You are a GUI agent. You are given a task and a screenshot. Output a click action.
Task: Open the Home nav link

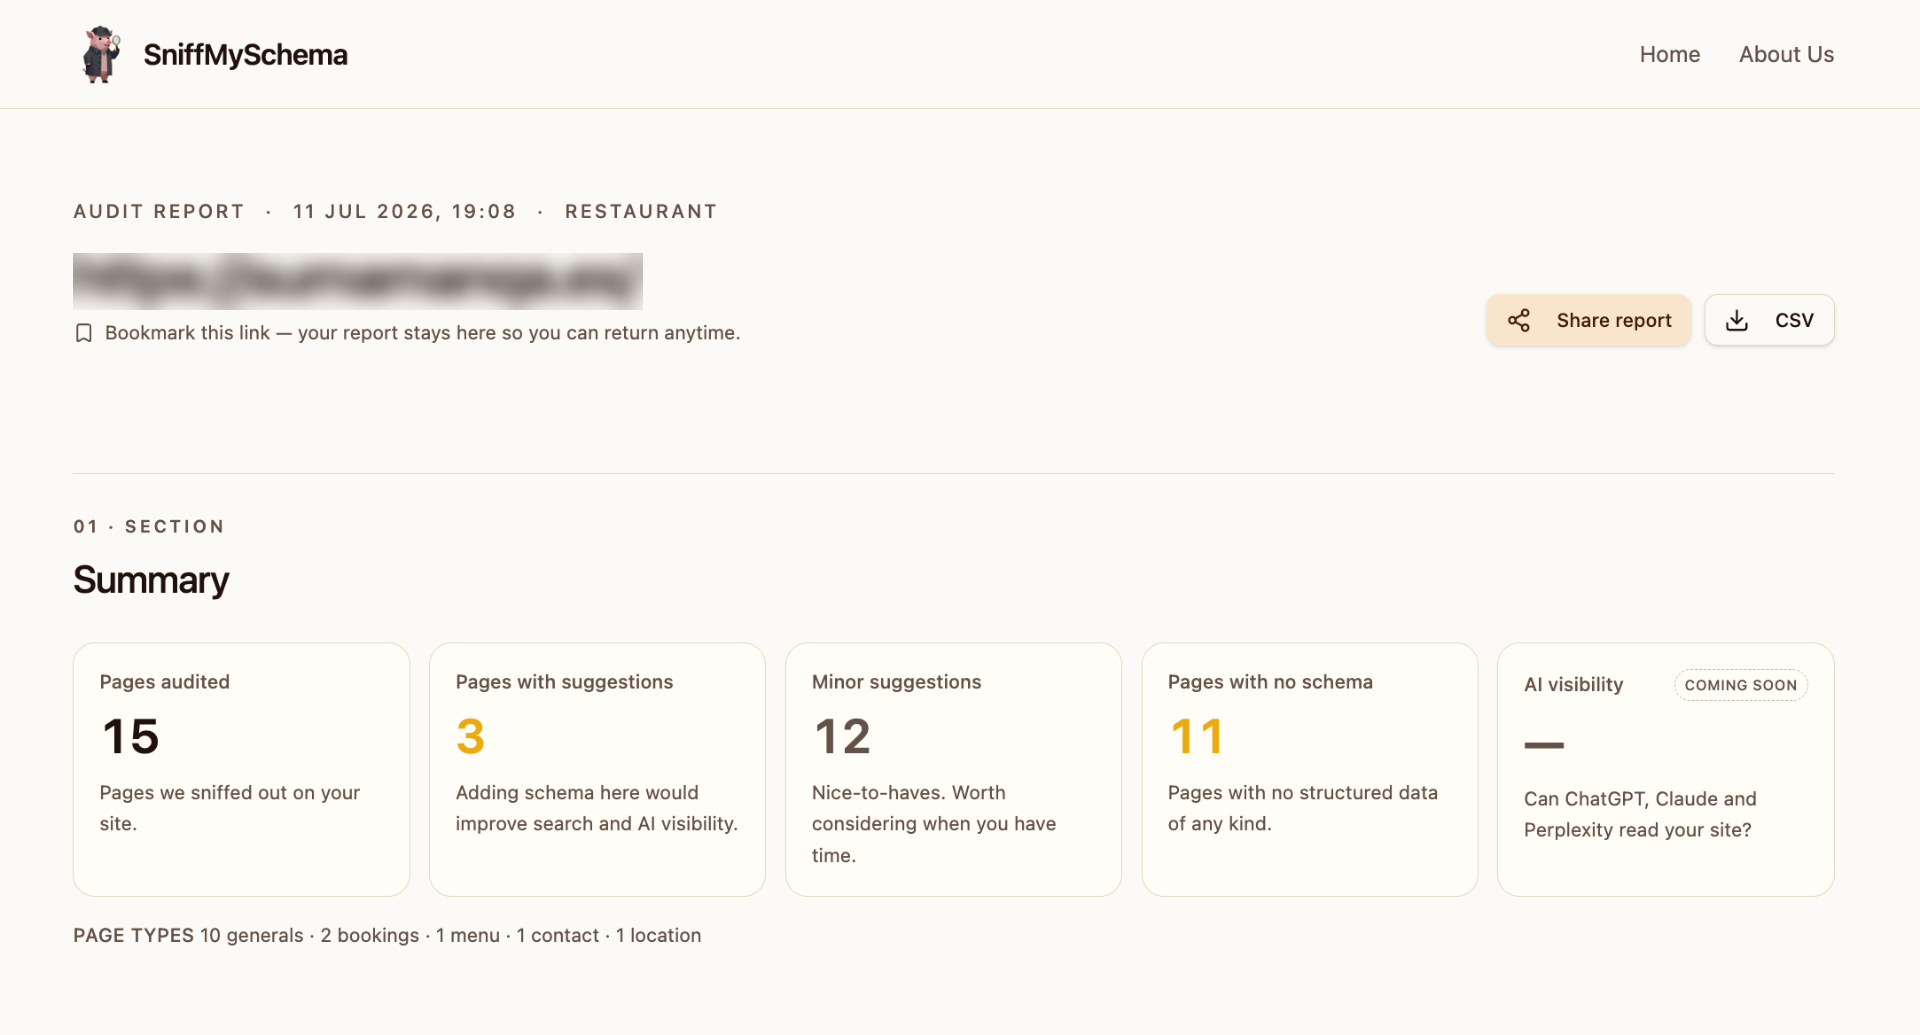[x=1670, y=54]
